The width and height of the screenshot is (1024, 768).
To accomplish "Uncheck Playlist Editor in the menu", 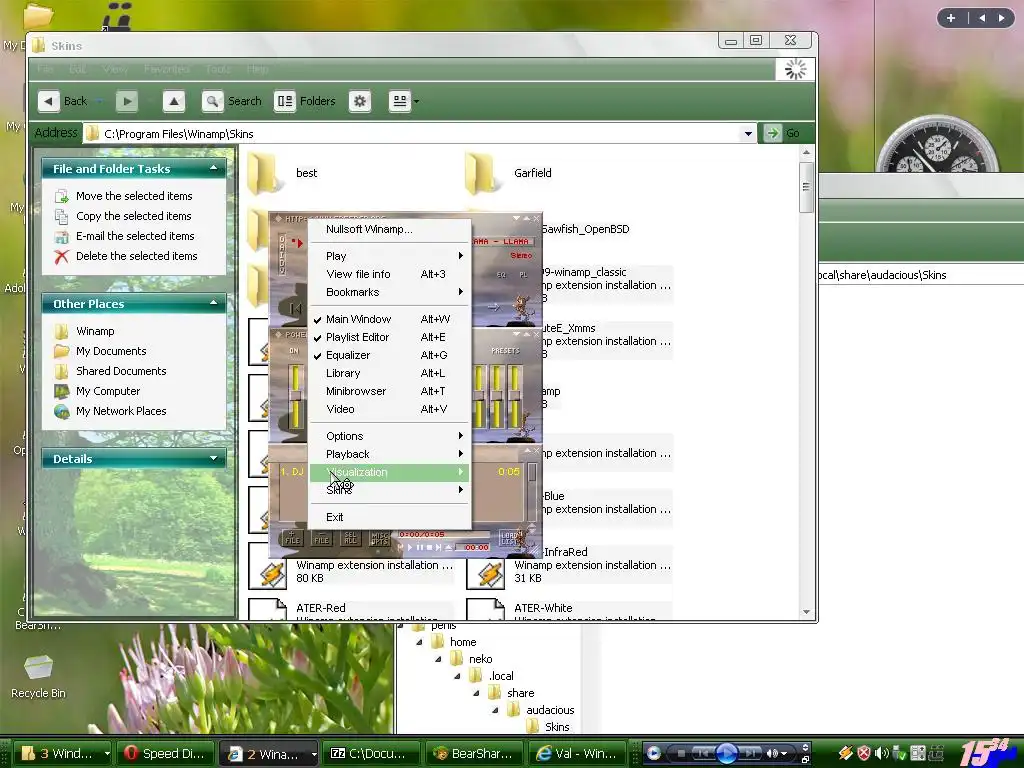I will tap(389, 337).
